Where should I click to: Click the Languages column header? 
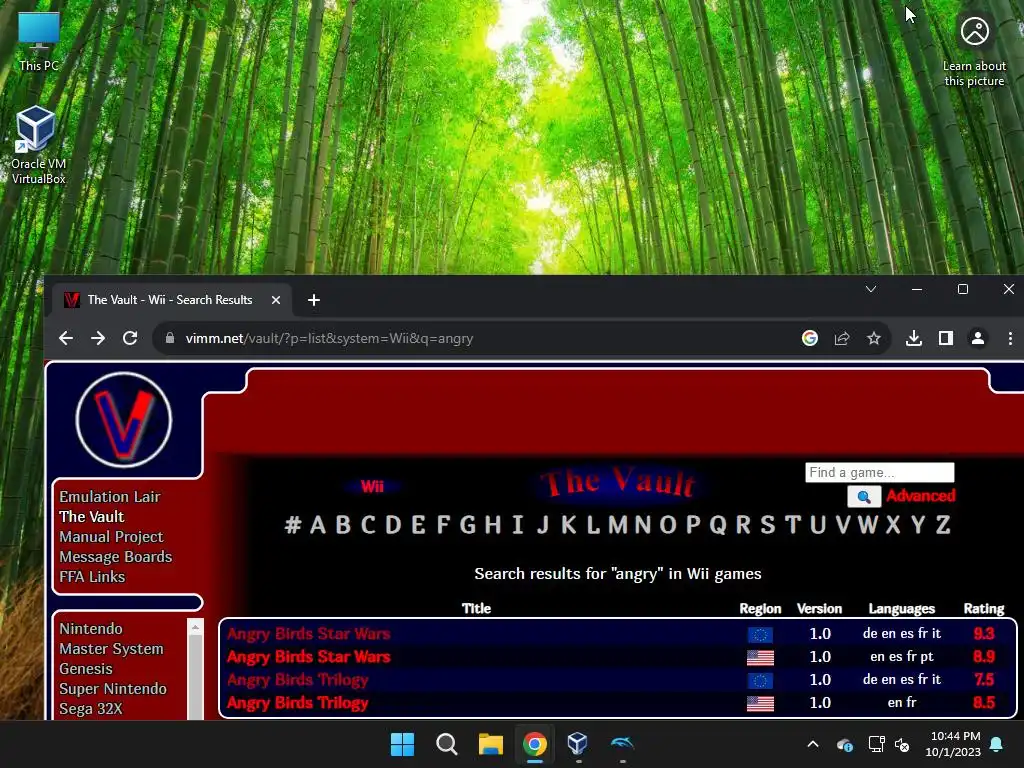click(x=901, y=609)
